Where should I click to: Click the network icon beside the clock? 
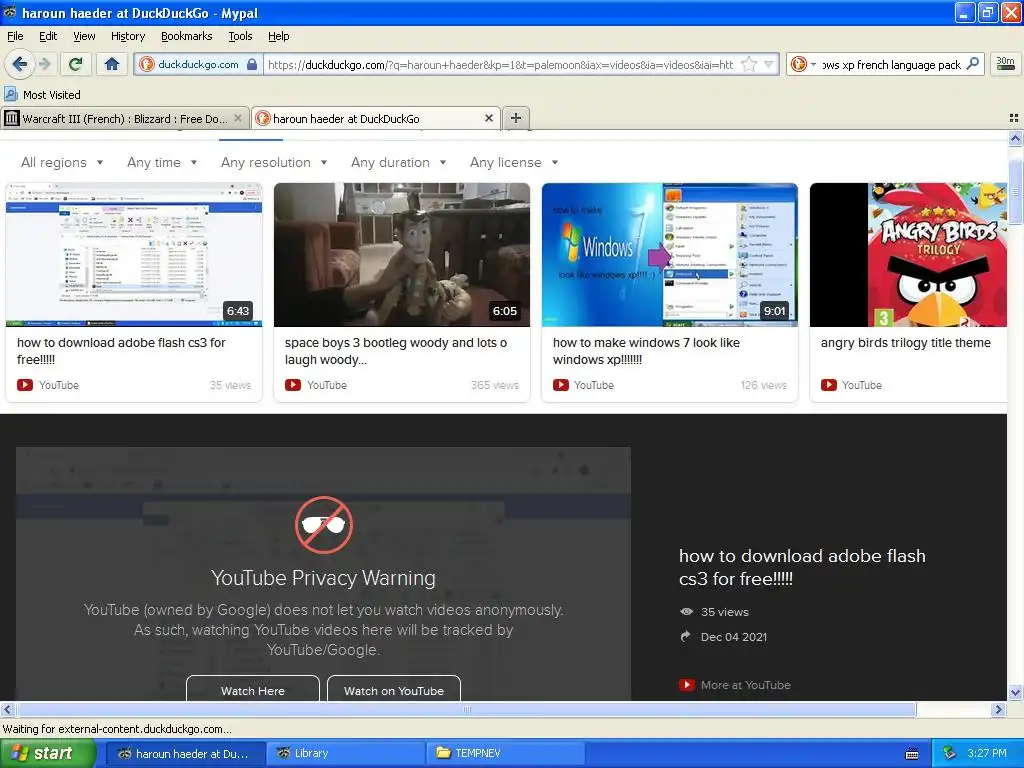(x=949, y=753)
